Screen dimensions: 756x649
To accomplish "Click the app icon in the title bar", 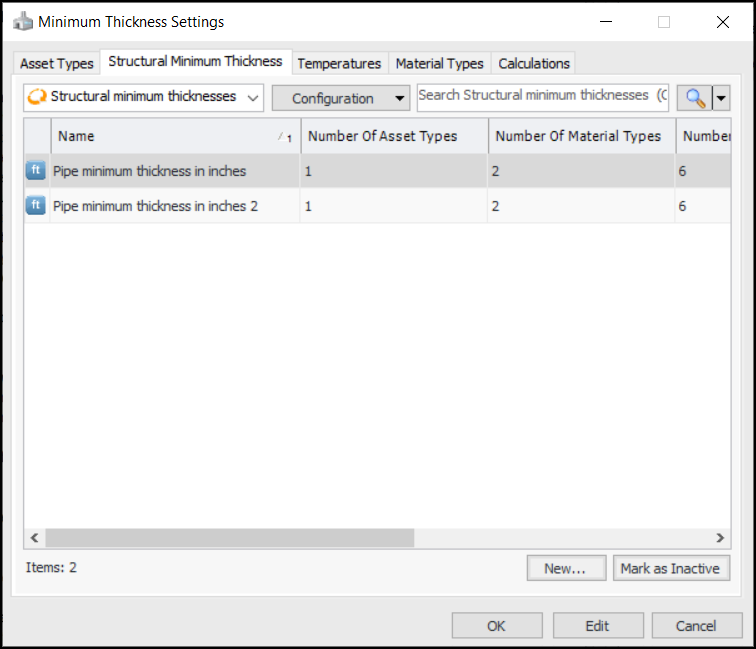I will (23, 21).
